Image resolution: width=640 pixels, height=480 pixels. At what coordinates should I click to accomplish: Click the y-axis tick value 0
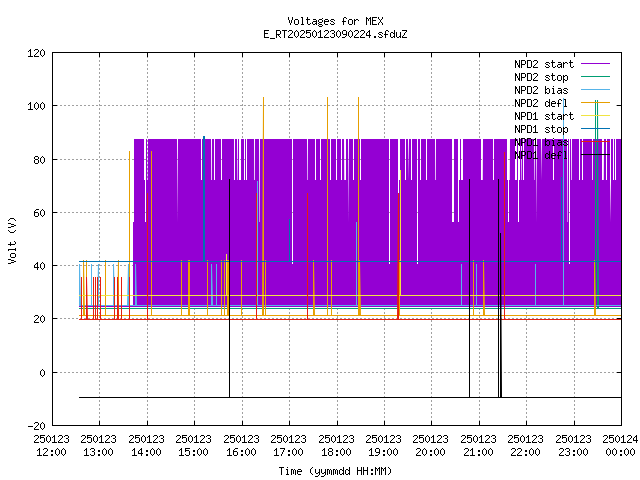[x=43, y=373]
